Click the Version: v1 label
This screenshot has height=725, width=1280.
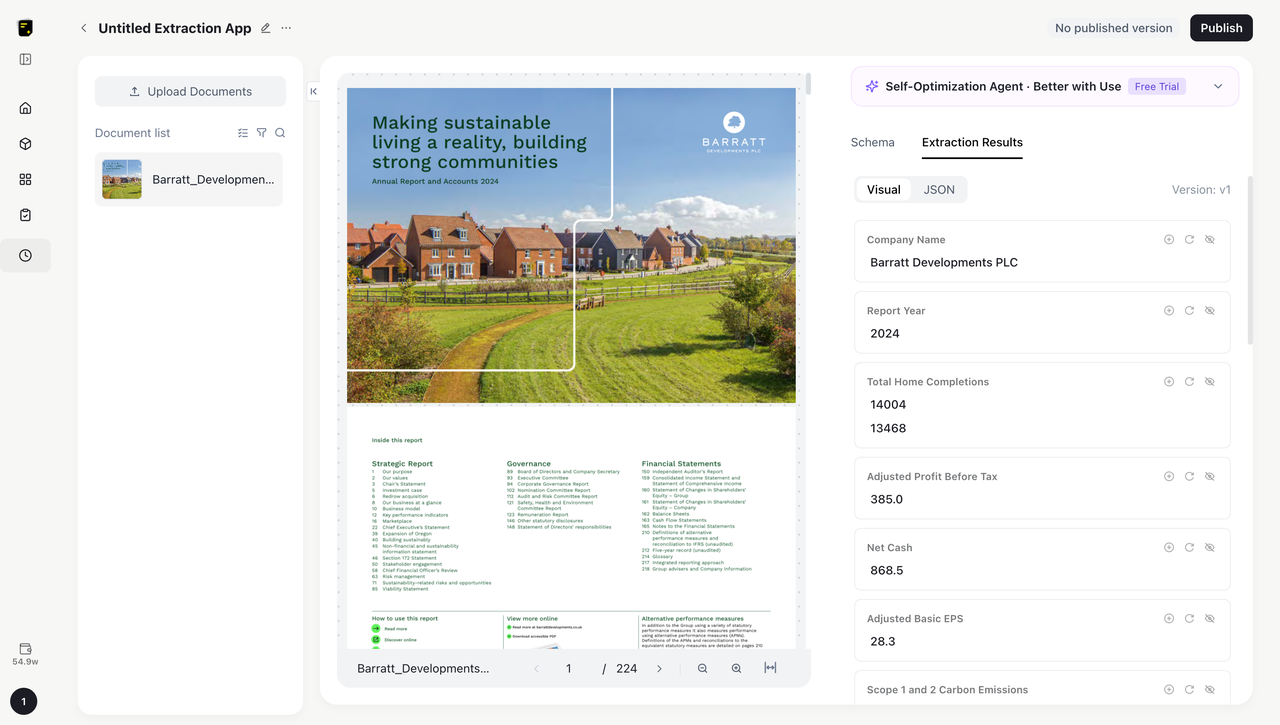[1201, 190]
